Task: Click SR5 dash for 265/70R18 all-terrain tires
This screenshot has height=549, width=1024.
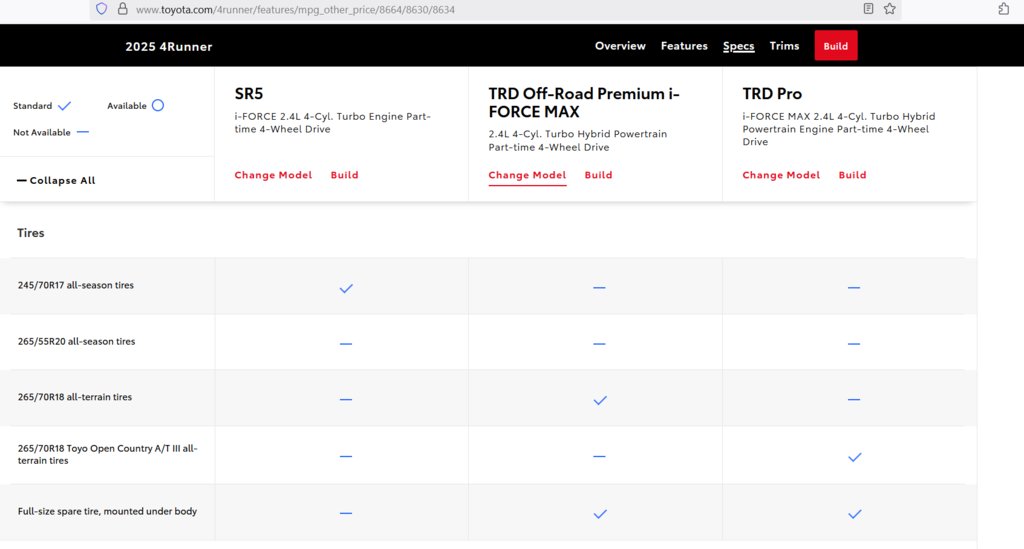Action: [345, 399]
